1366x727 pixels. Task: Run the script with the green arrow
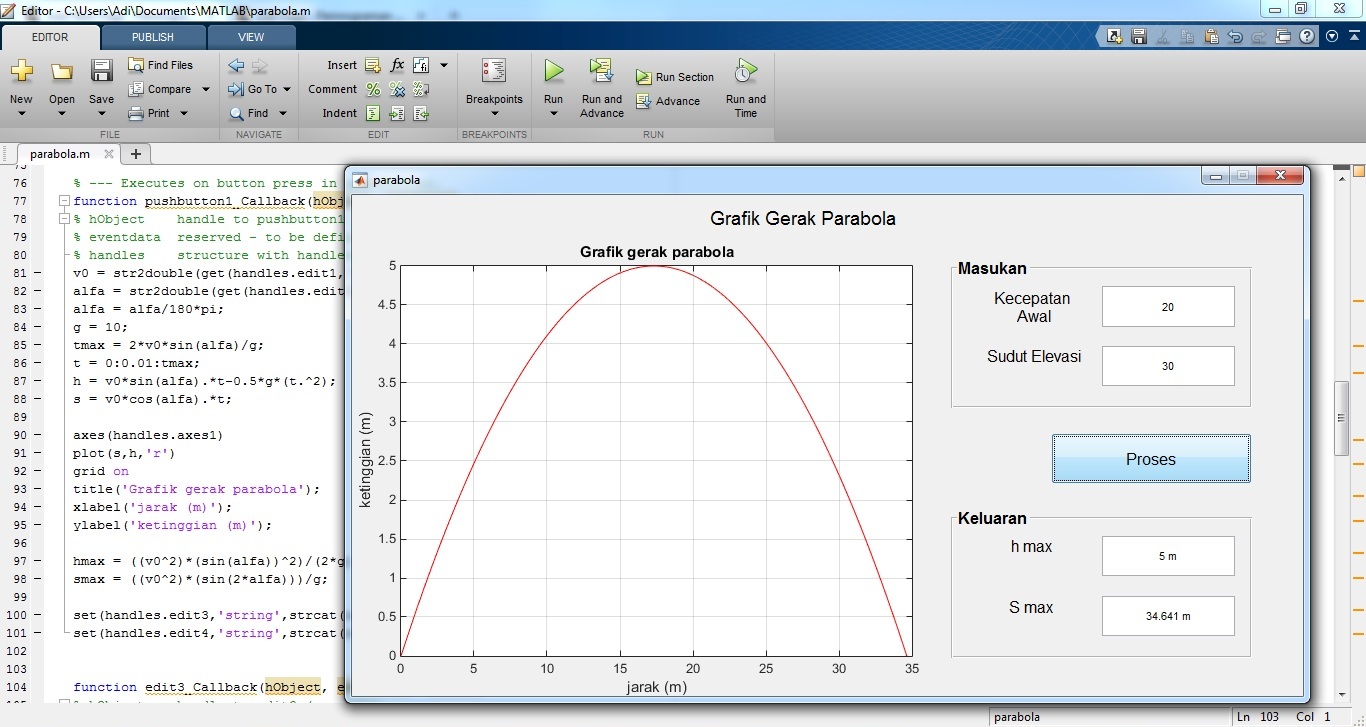tap(553, 71)
